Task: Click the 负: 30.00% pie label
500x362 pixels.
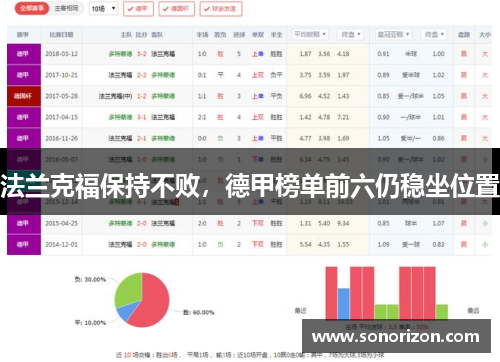Action: tap(90, 280)
